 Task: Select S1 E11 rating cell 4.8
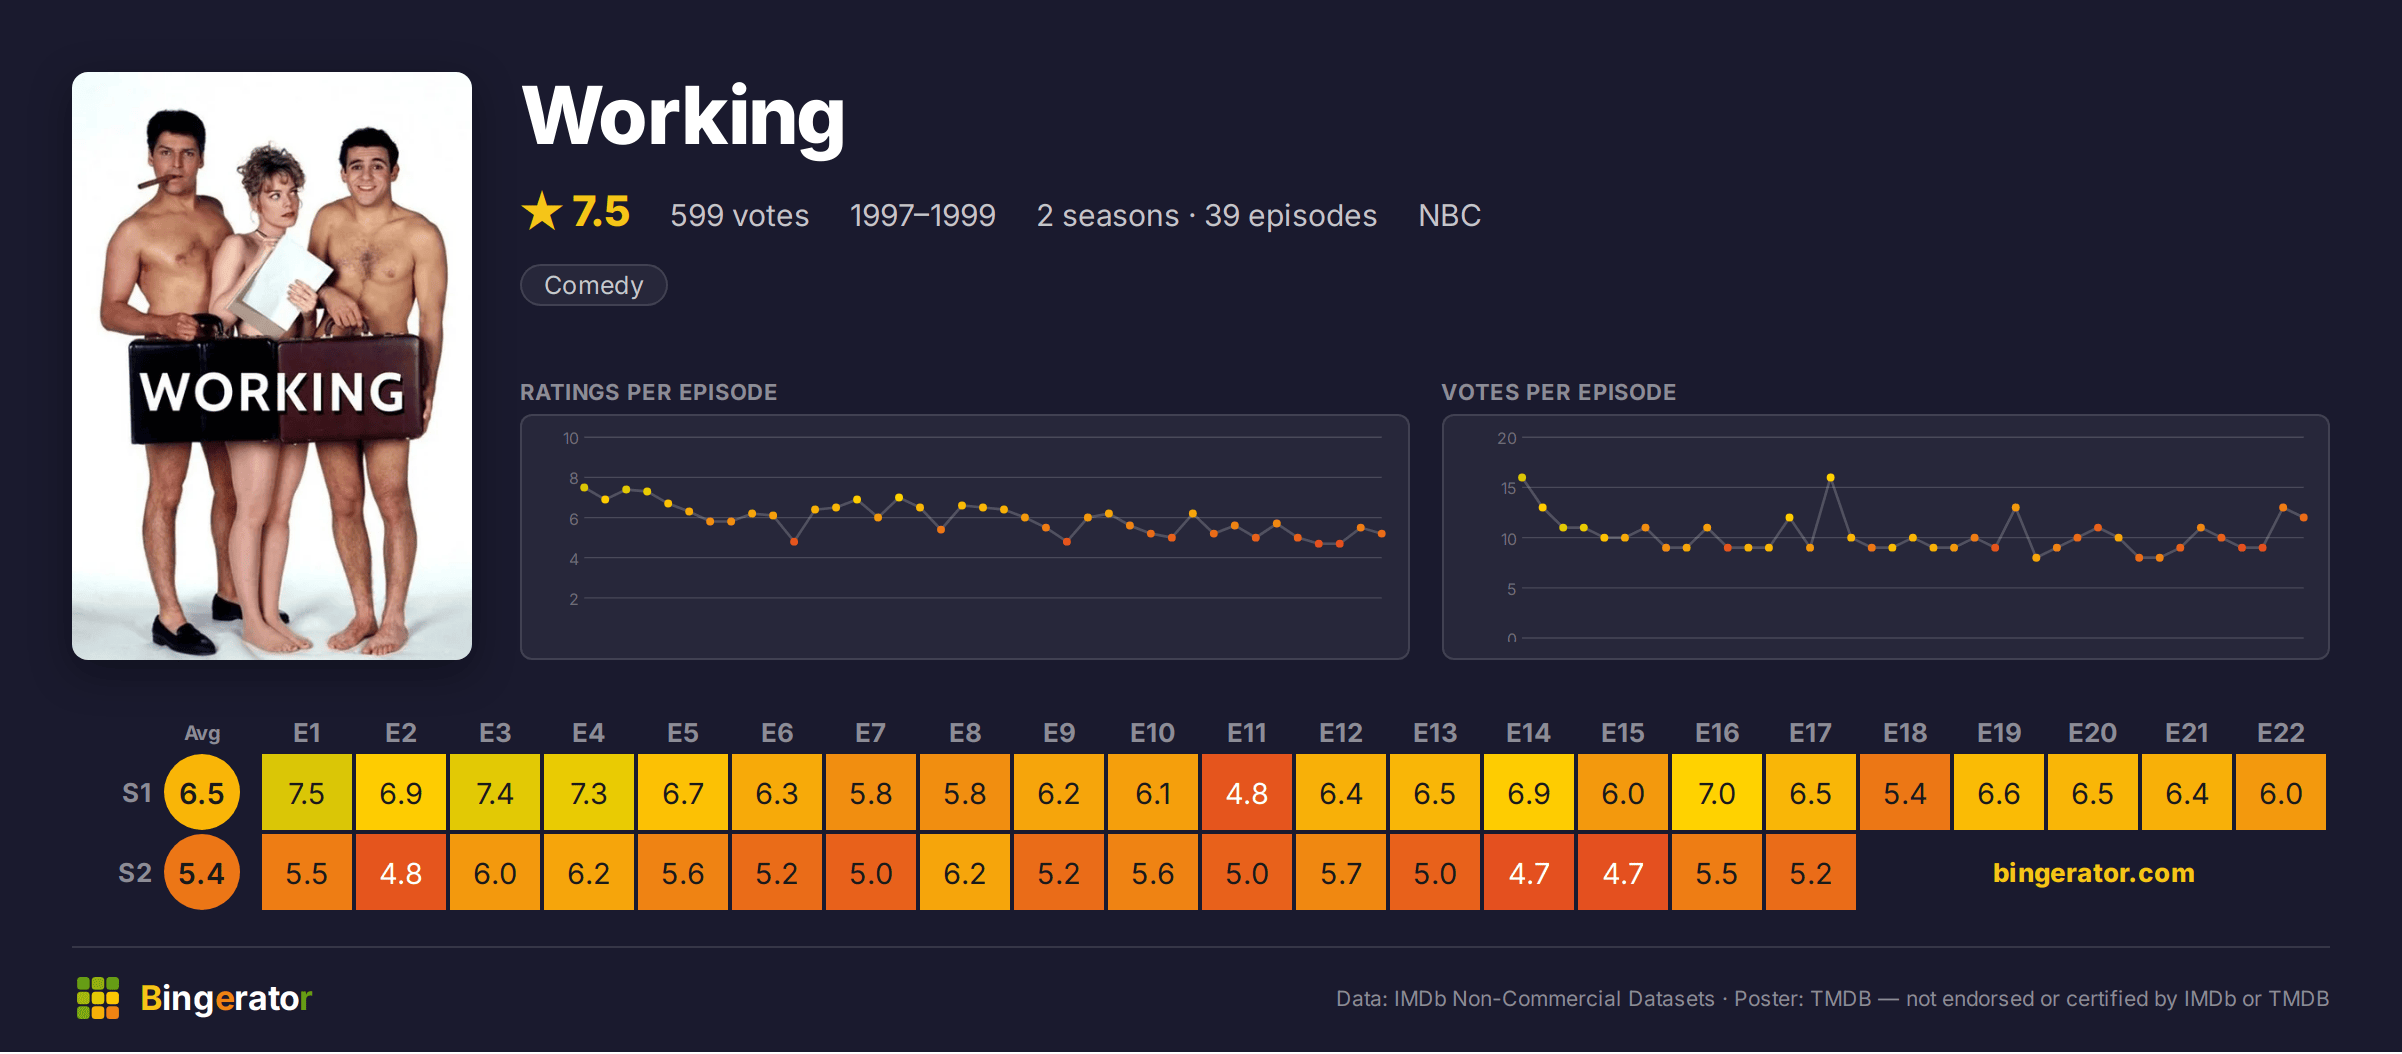pos(1247,793)
